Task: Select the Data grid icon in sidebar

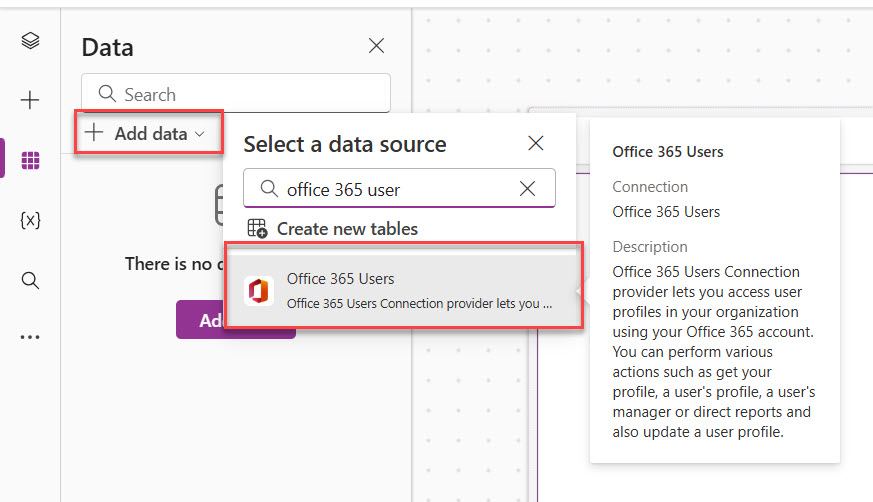Action: [30, 160]
